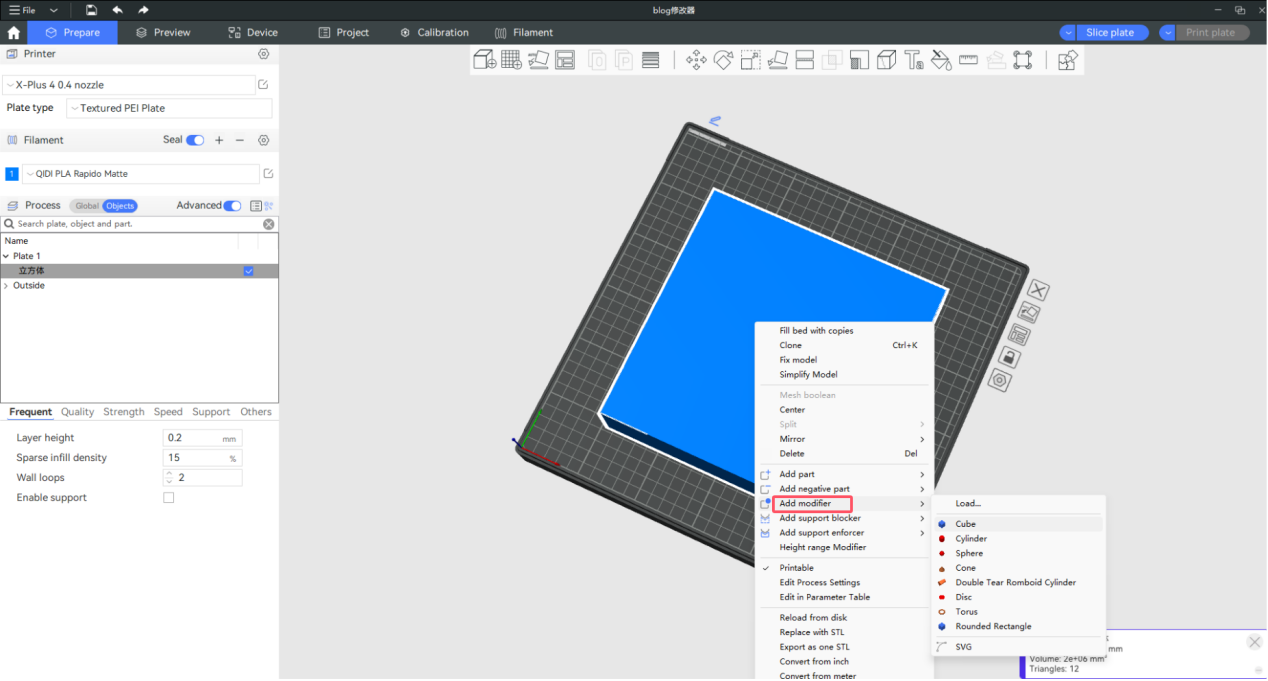The height and width of the screenshot is (681, 1268).
Task: Select the Move tool in toolbar
Action: [x=696, y=60]
